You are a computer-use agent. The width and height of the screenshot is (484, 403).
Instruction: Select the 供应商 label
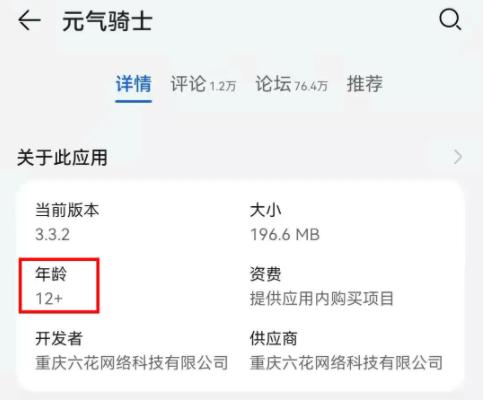click(274, 339)
